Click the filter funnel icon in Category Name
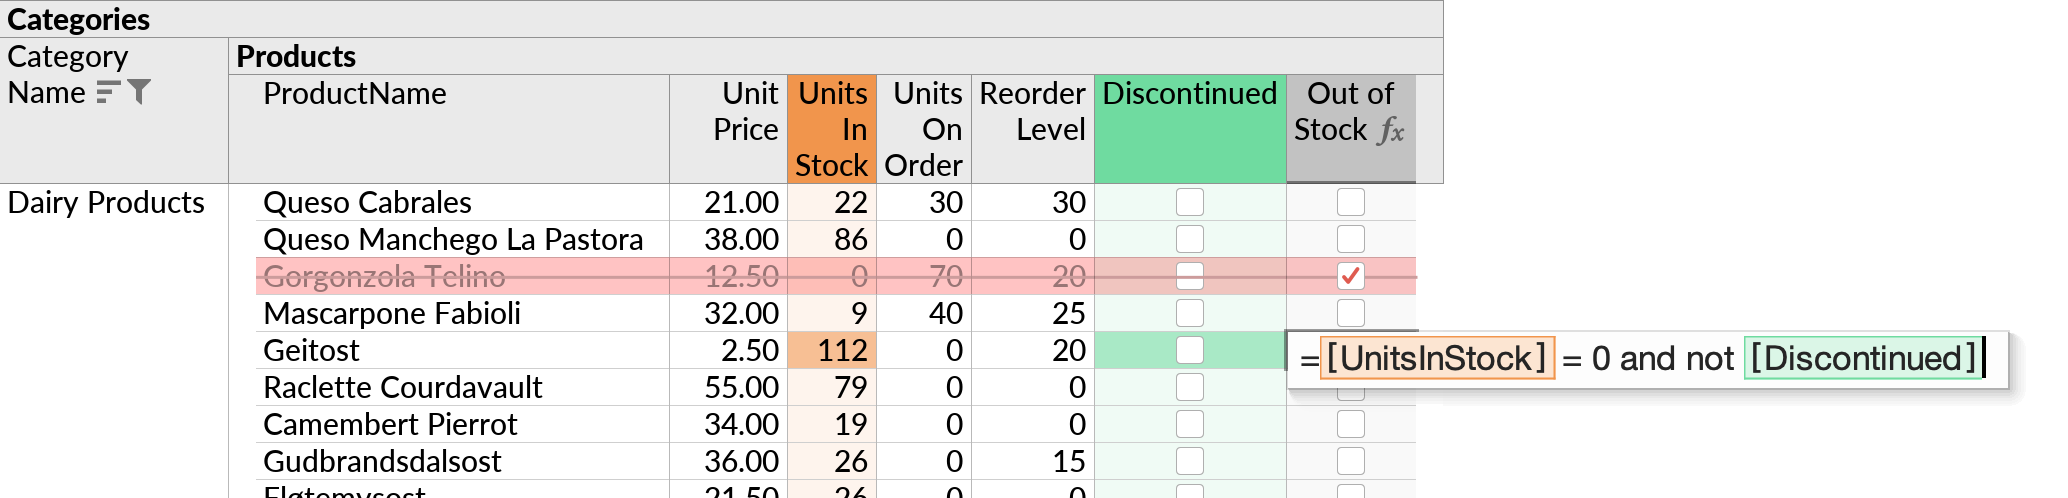Image resolution: width=2068 pixels, height=498 pixels. [x=139, y=92]
